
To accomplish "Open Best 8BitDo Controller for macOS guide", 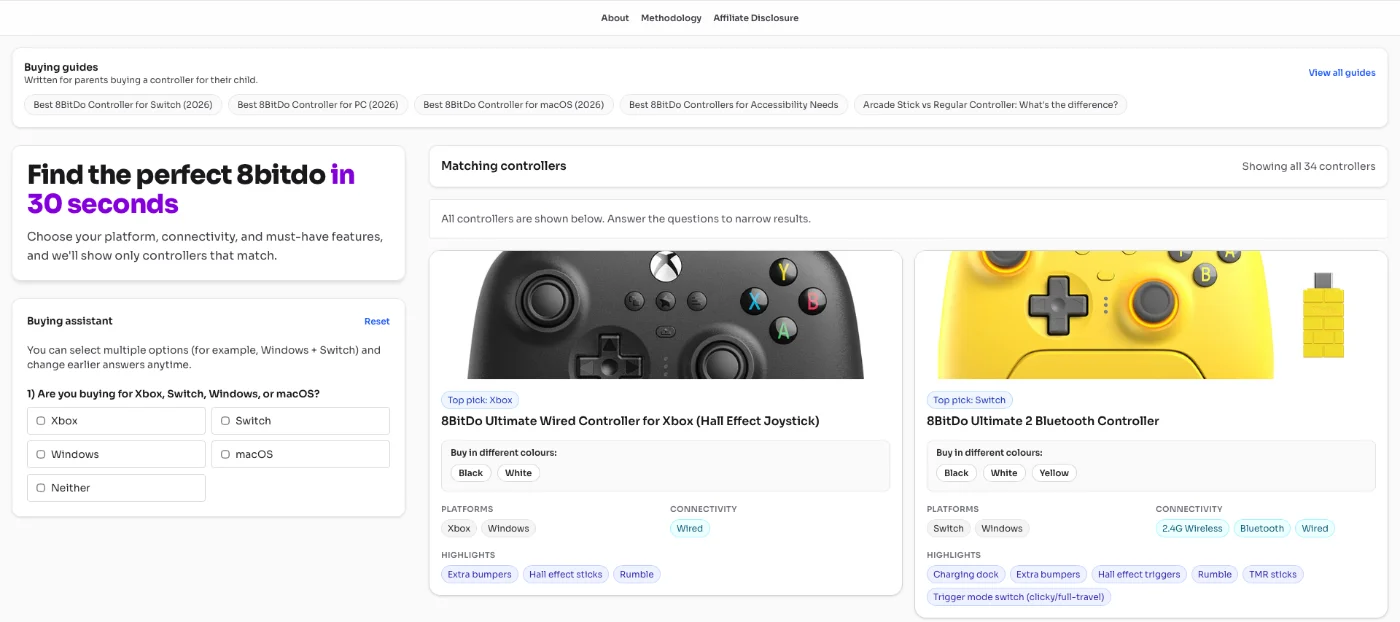I will 514,105.
